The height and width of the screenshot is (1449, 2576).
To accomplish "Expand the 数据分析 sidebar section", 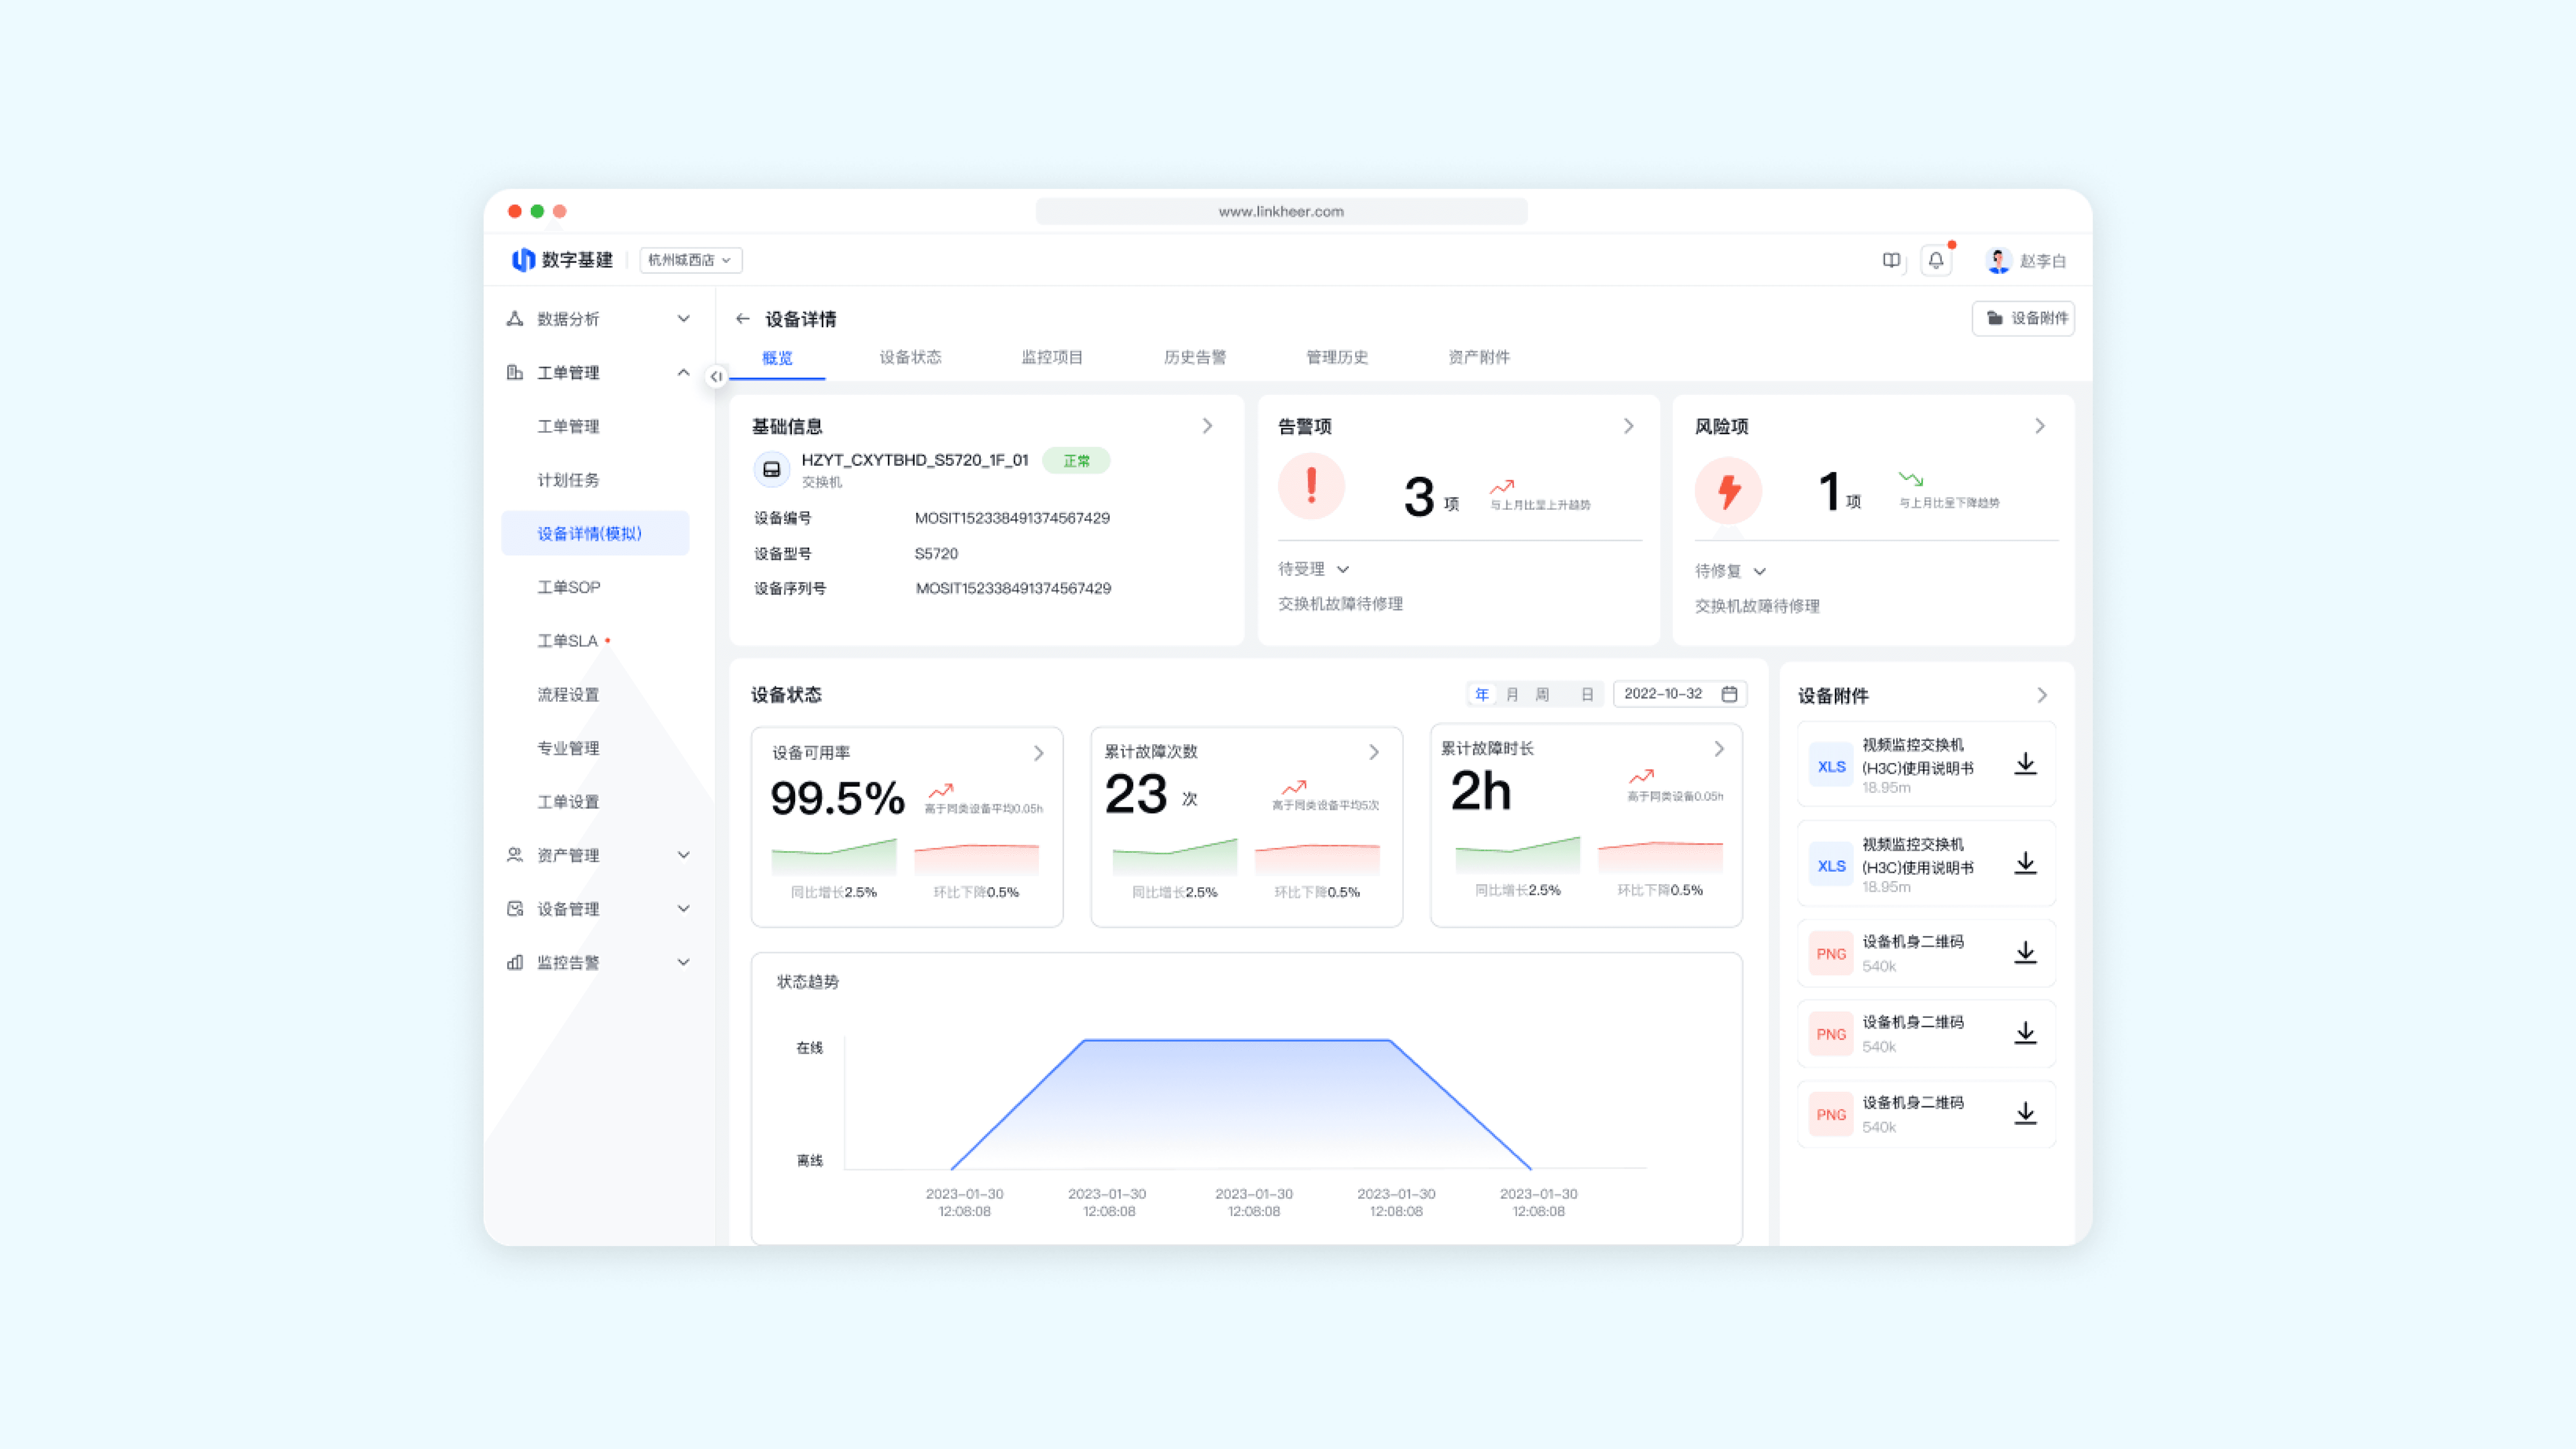I will click(684, 319).
